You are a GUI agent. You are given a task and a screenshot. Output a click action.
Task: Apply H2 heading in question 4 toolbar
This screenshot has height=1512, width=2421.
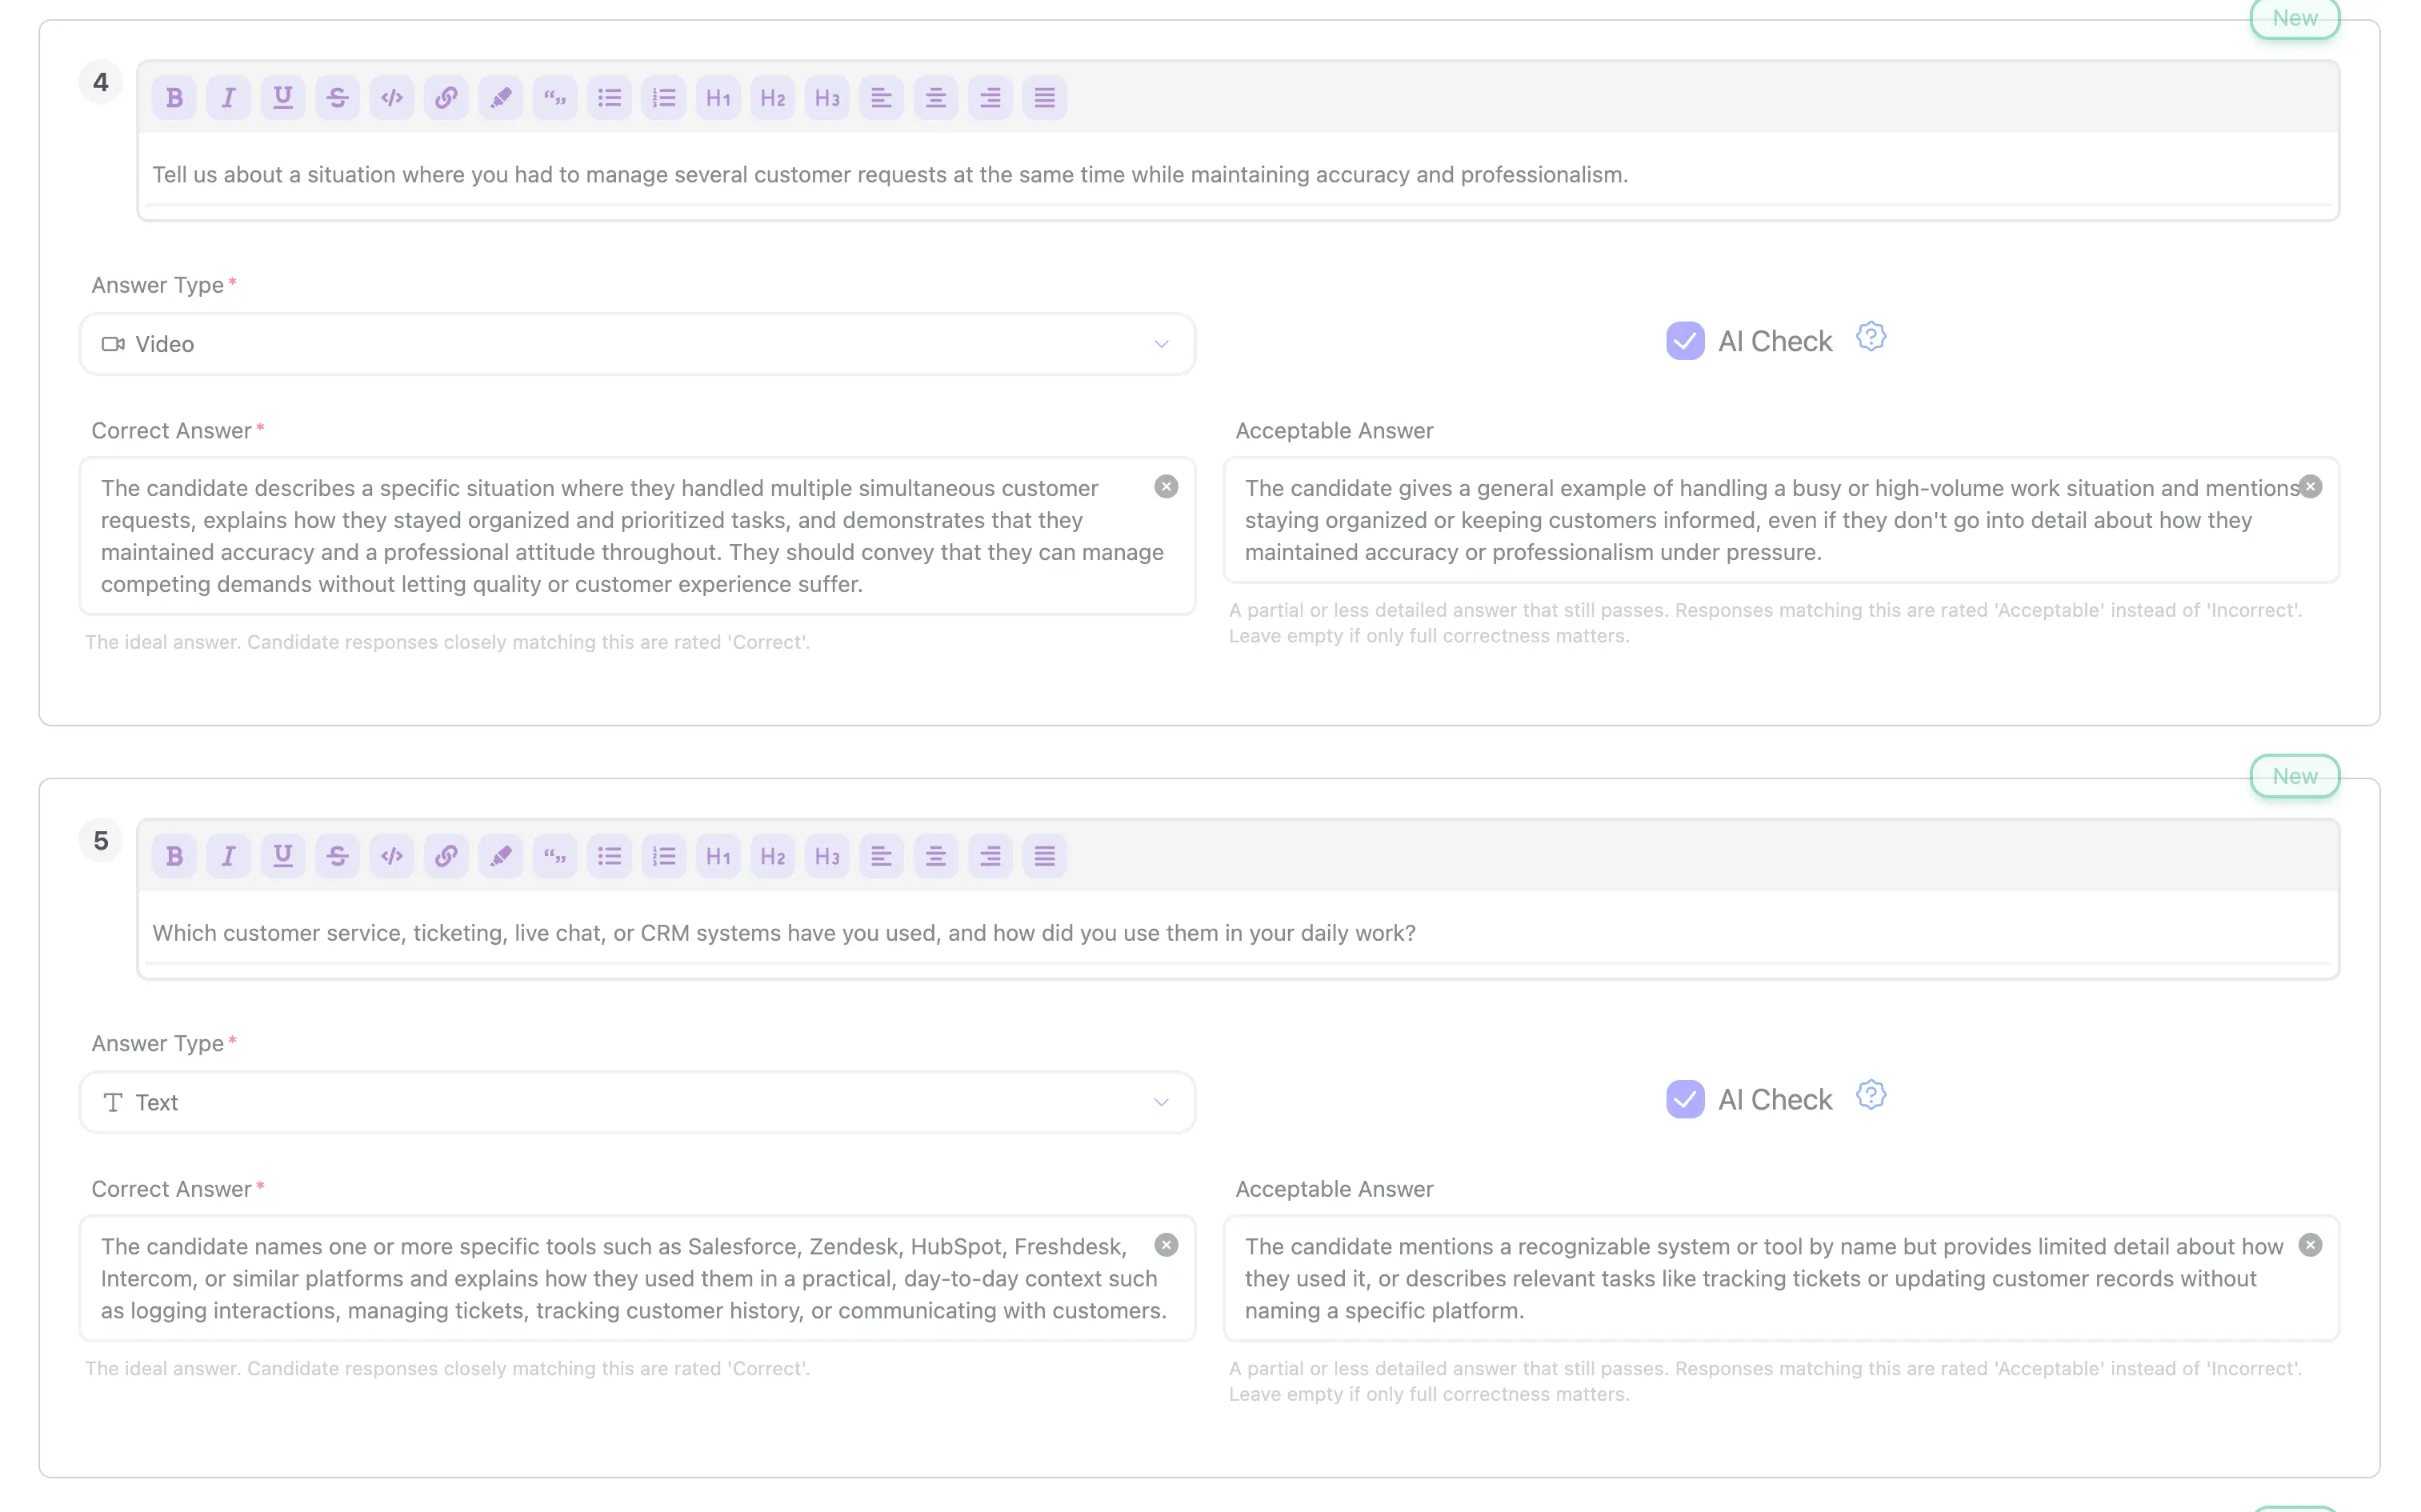point(773,97)
